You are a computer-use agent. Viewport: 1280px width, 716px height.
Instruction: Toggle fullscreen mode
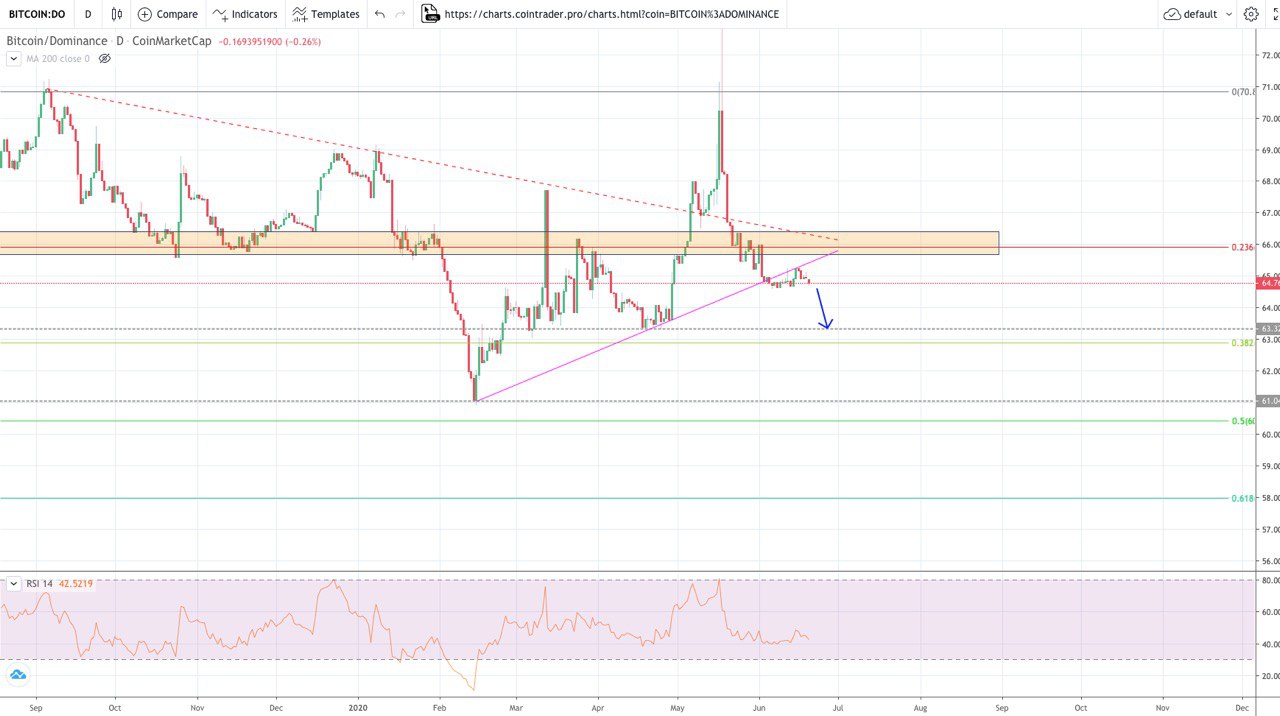pos(1274,14)
